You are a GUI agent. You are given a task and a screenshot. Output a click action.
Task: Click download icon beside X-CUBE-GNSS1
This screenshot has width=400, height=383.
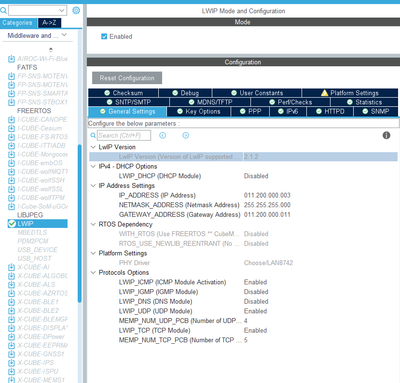point(11,354)
